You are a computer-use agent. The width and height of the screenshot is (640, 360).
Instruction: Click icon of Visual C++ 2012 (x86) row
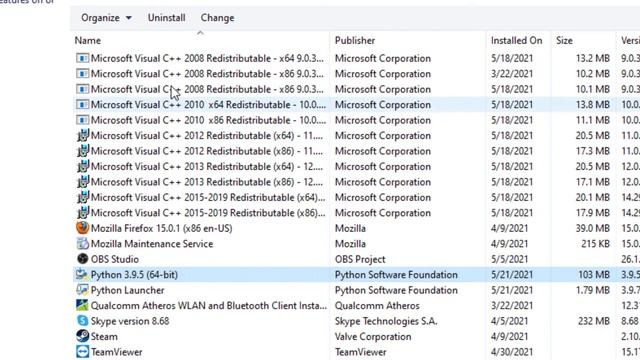[83, 151]
